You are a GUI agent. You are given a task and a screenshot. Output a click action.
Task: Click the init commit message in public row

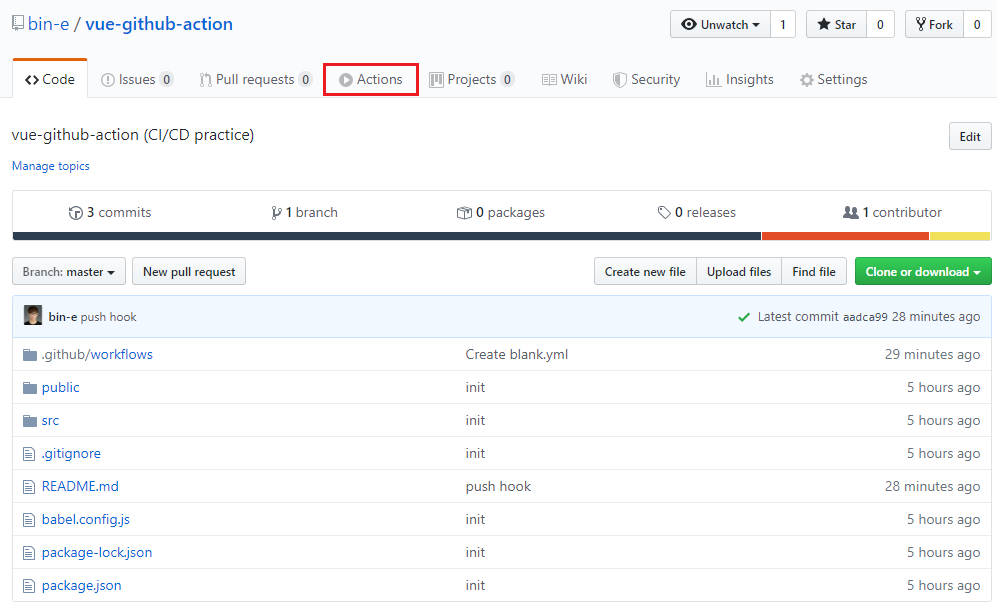(476, 388)
